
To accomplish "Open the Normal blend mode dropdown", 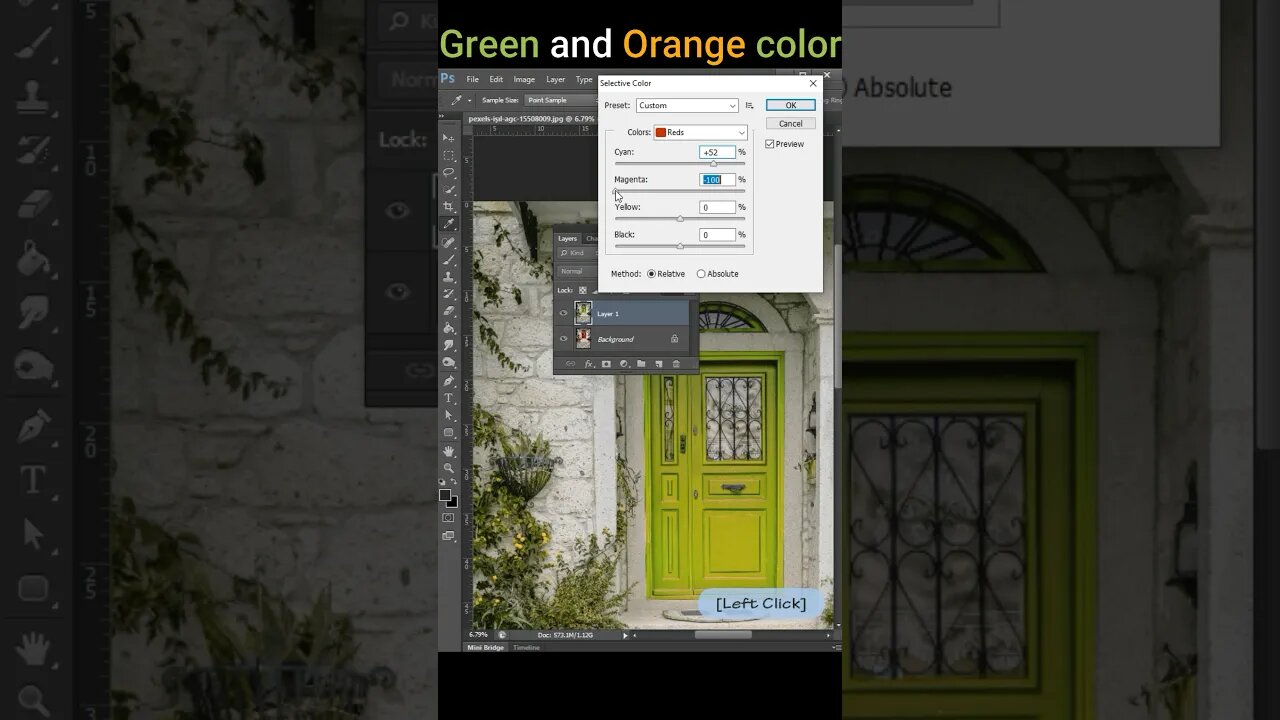I will click(x=575, y=271).
